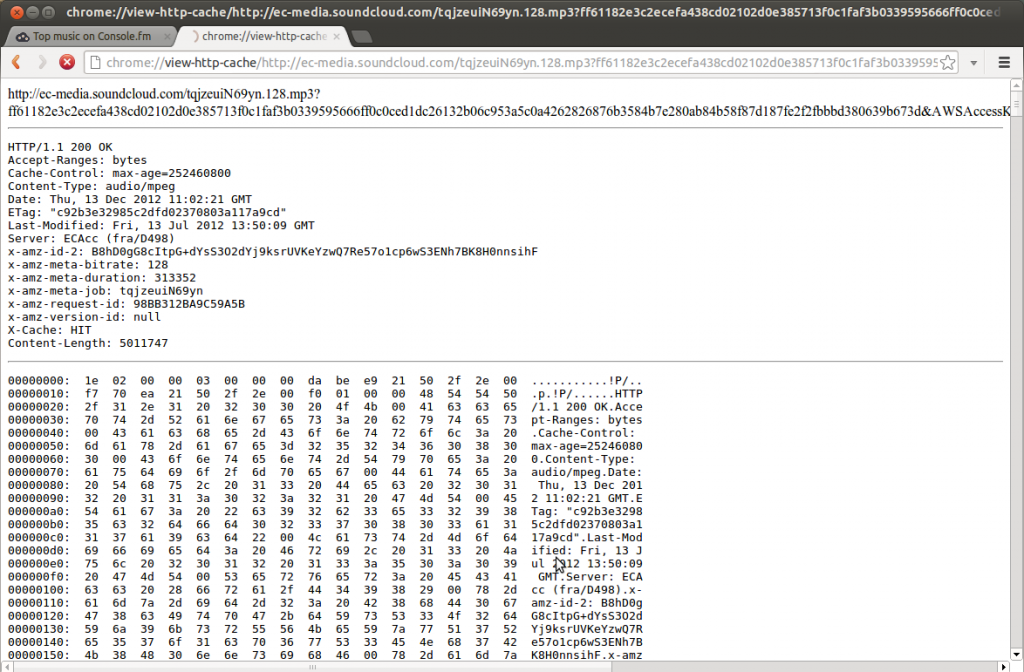This screenshot has height=672, width=1024.
Task: Focus the address bar URL field
Action: [520, 63]
